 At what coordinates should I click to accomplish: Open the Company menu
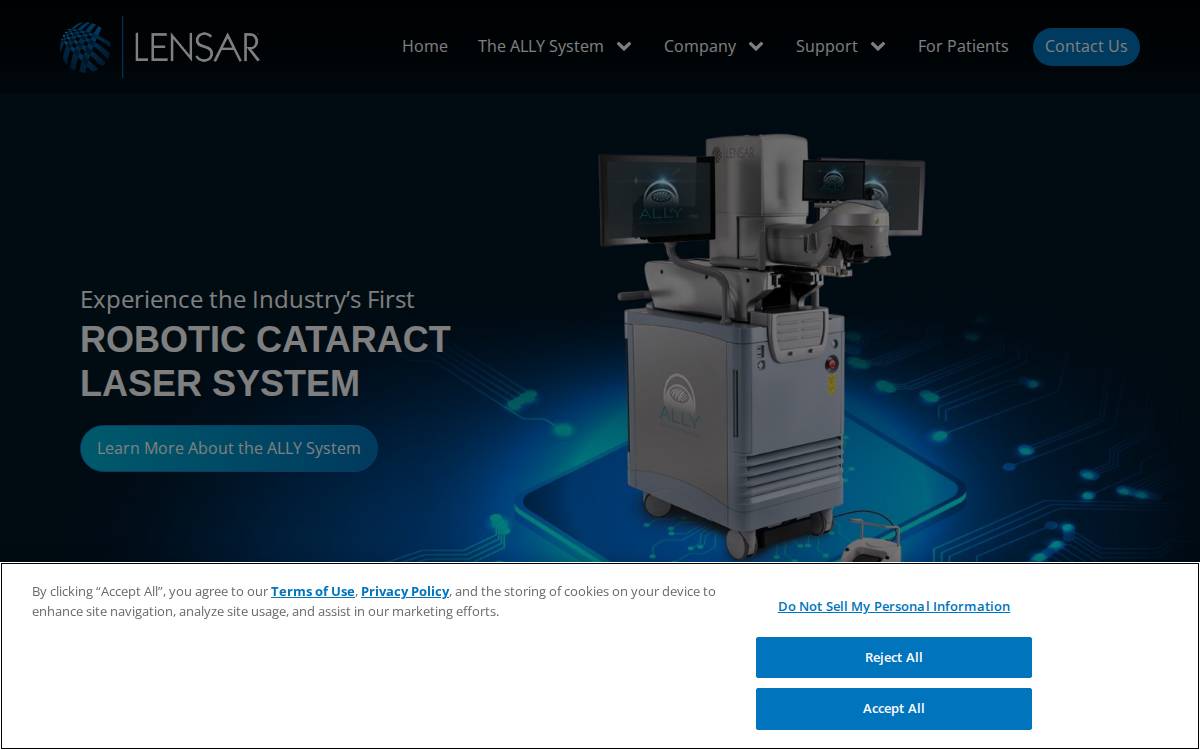click(x=700, y=46)
